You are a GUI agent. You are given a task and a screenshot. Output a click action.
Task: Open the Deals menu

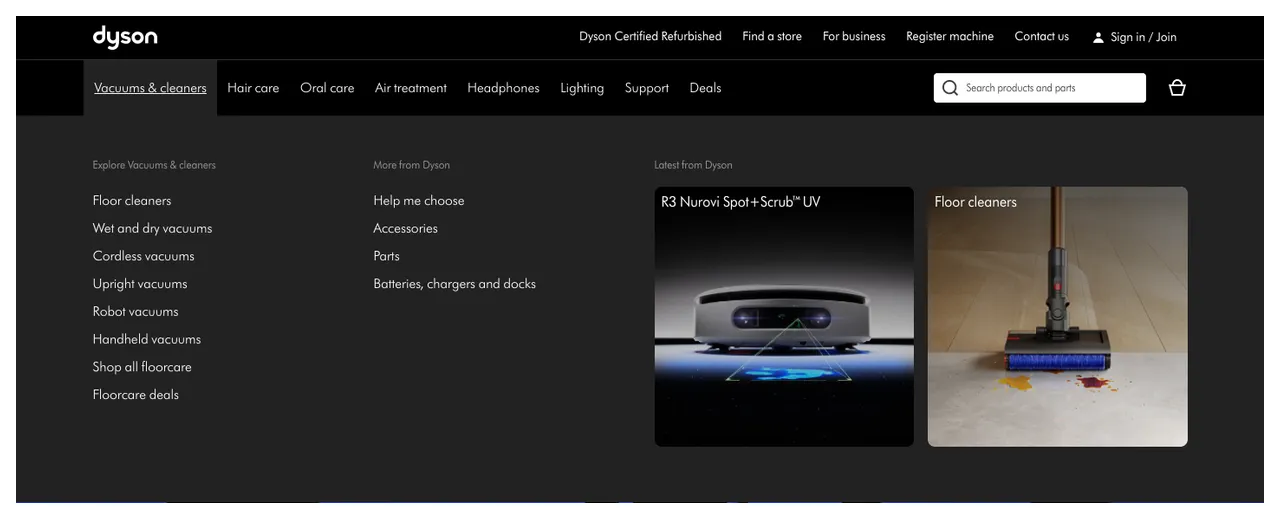tap(705, 88)
